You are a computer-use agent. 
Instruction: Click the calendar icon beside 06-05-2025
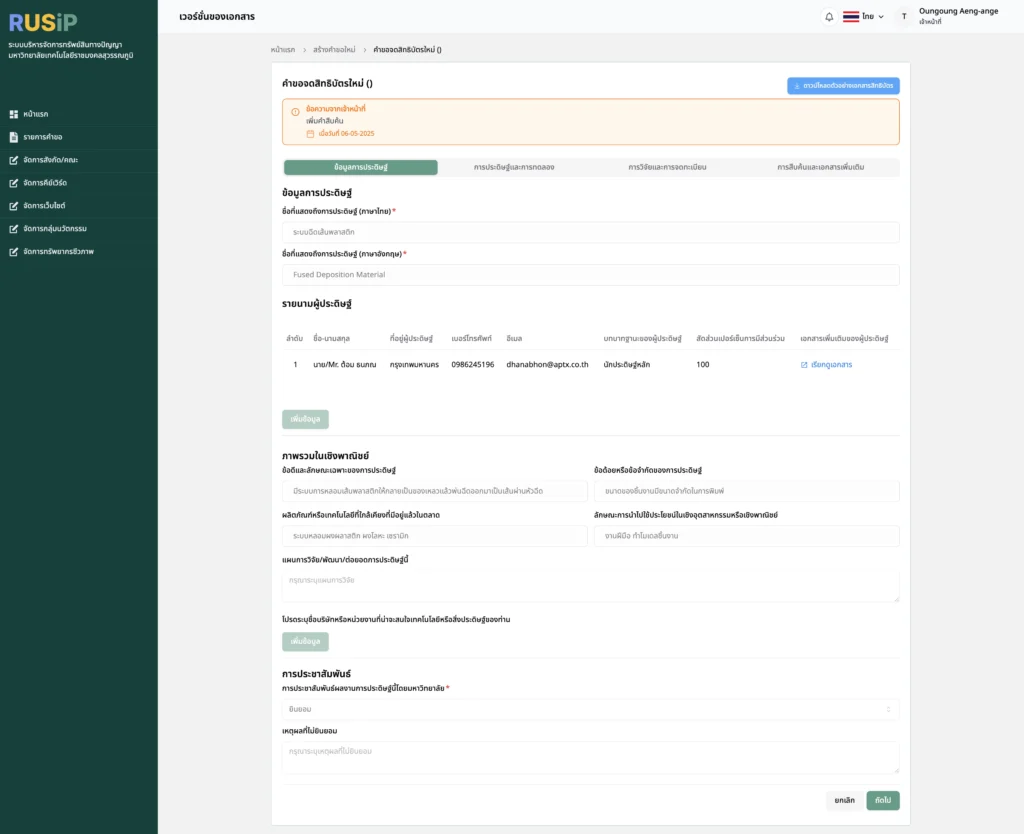pos(310,133)
